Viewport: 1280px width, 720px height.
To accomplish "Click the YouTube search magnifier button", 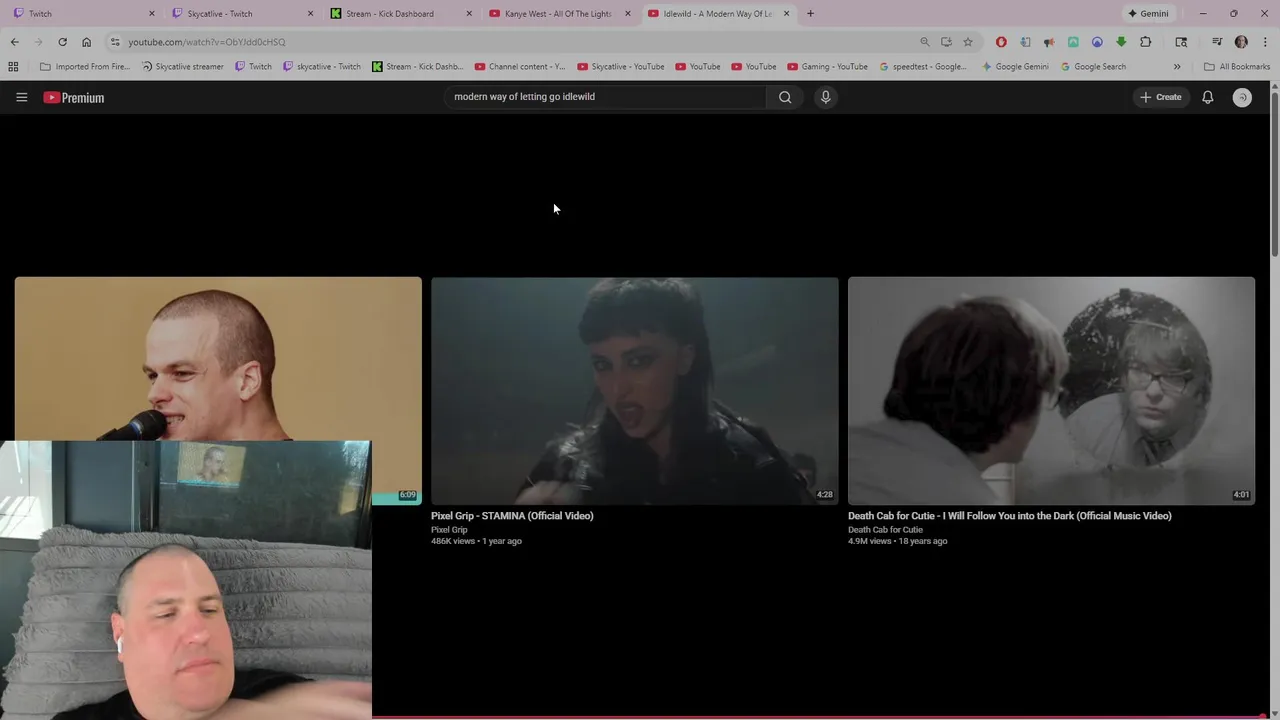I will [x=785, y=97].
